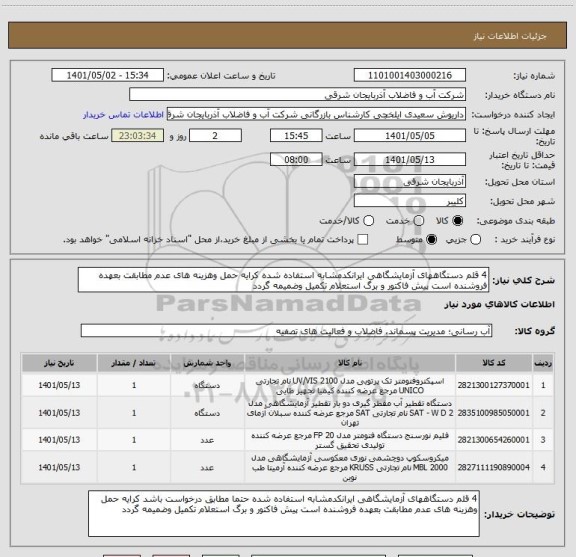Click the واحد شمارش column header
Image resolution: width=576 pixels, height=557 pixels.
click(x=207, y=363)
